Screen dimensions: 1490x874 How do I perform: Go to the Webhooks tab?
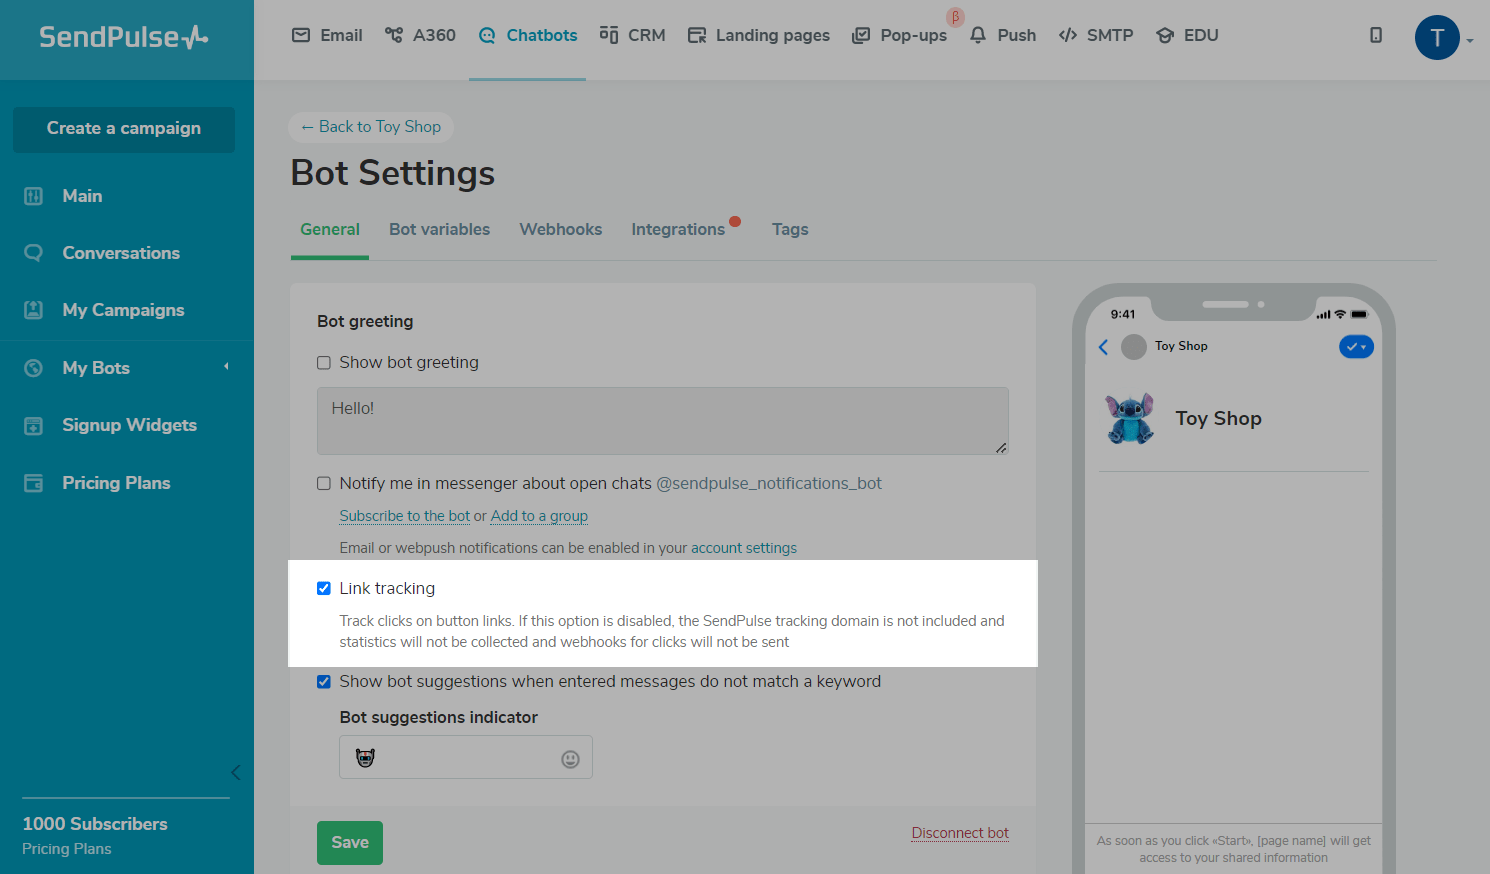(x=561, y=230)
